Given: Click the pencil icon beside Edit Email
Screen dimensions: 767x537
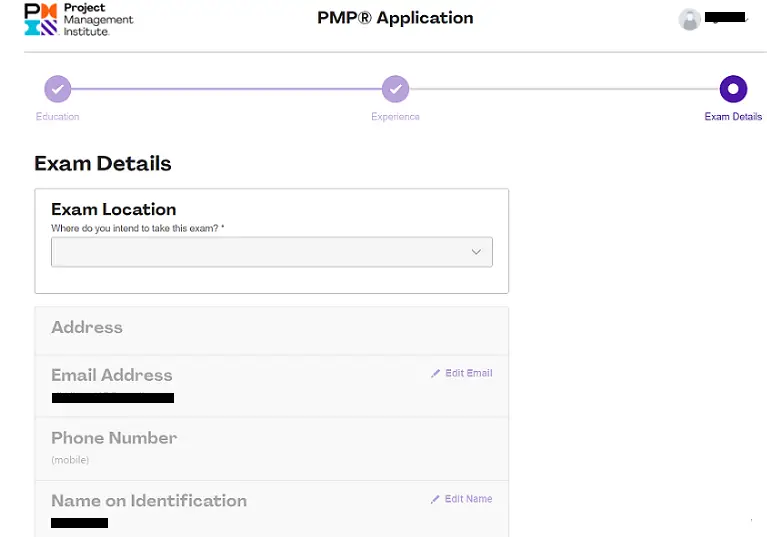Looking at the screenshot, I should [x=435, y=373].
